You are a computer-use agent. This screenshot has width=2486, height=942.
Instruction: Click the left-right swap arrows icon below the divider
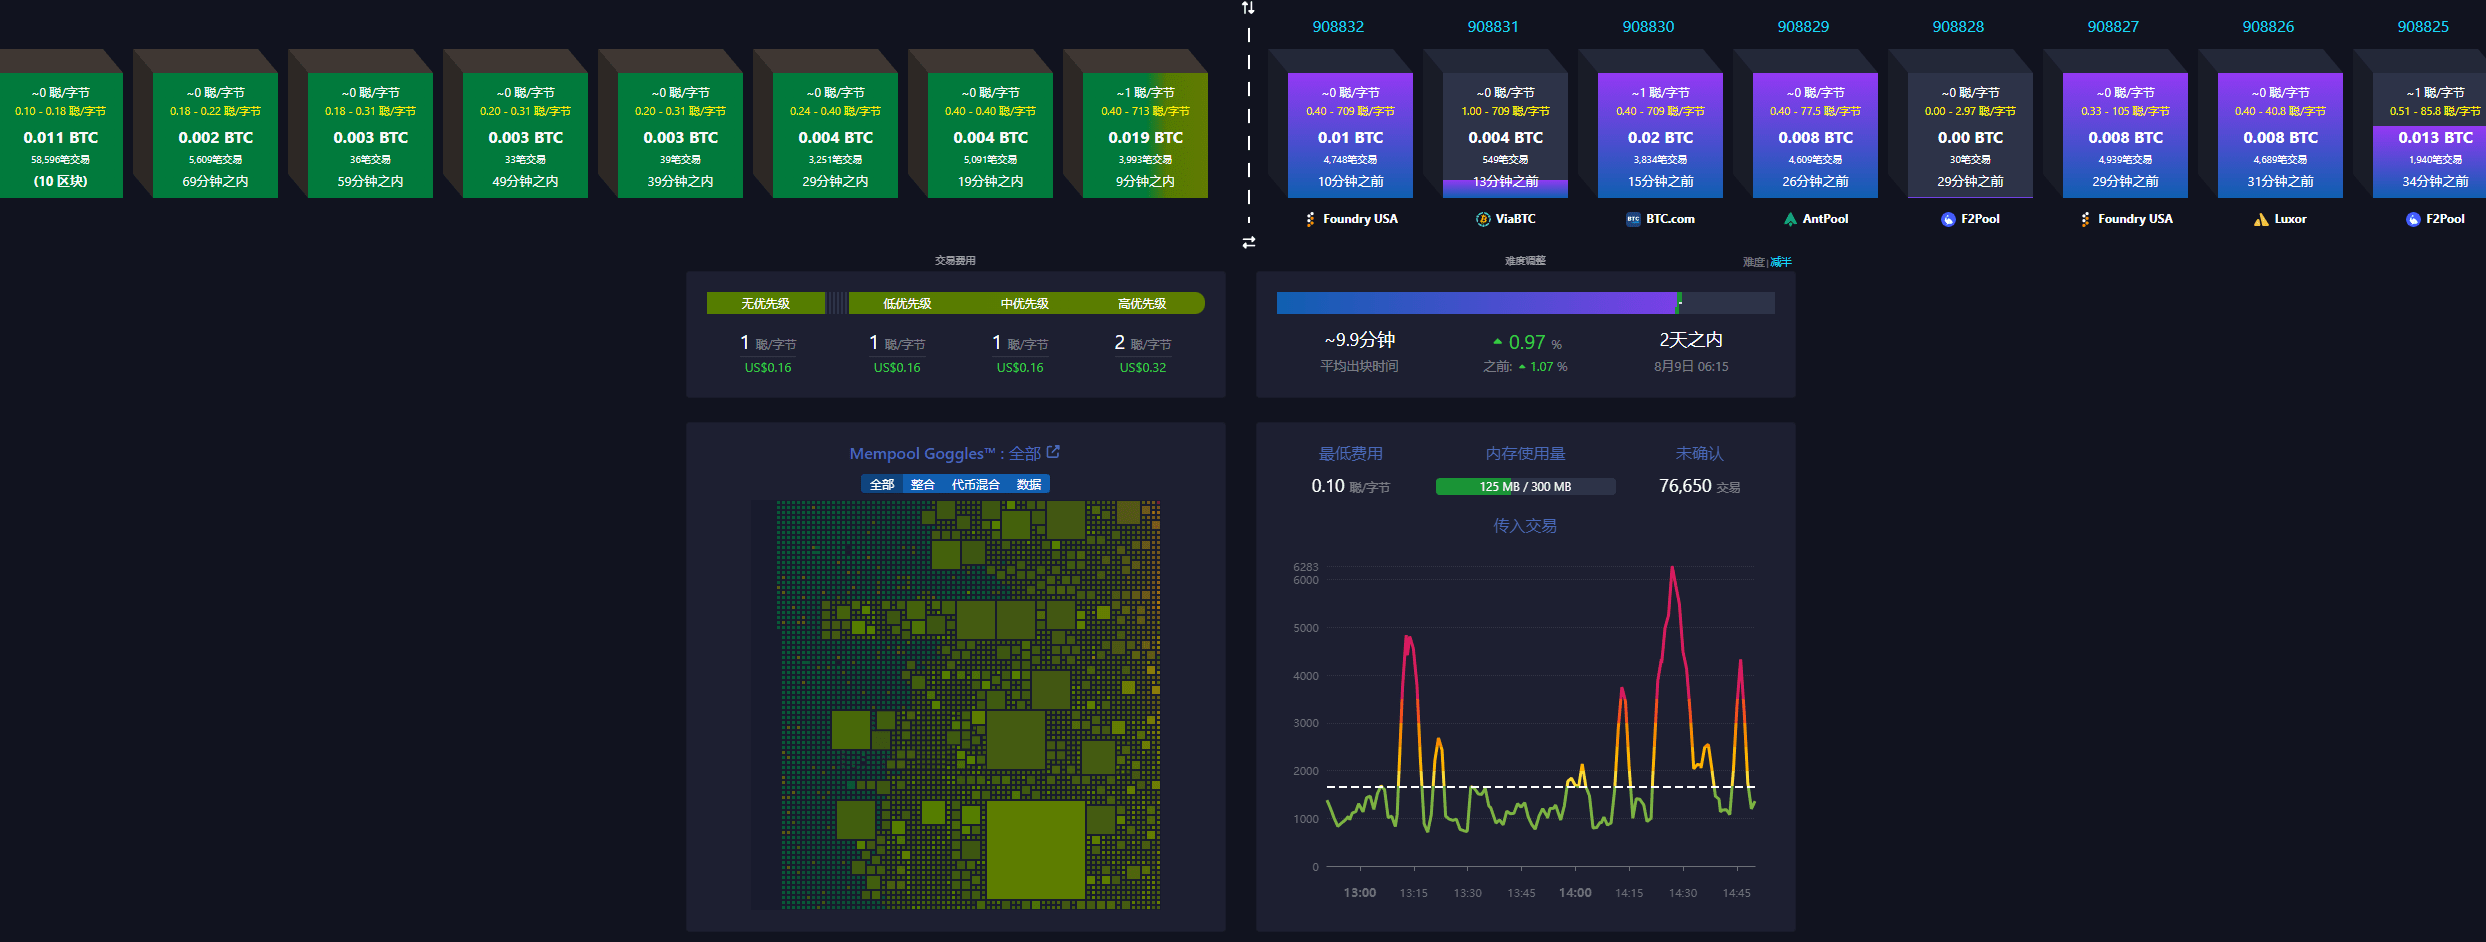tap(1248, 242)
